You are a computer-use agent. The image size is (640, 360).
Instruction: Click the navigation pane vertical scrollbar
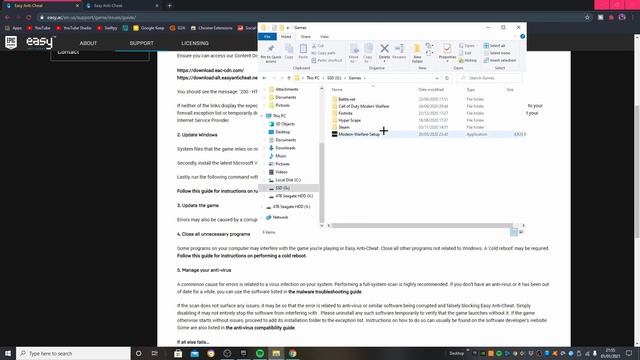(322, 183)
